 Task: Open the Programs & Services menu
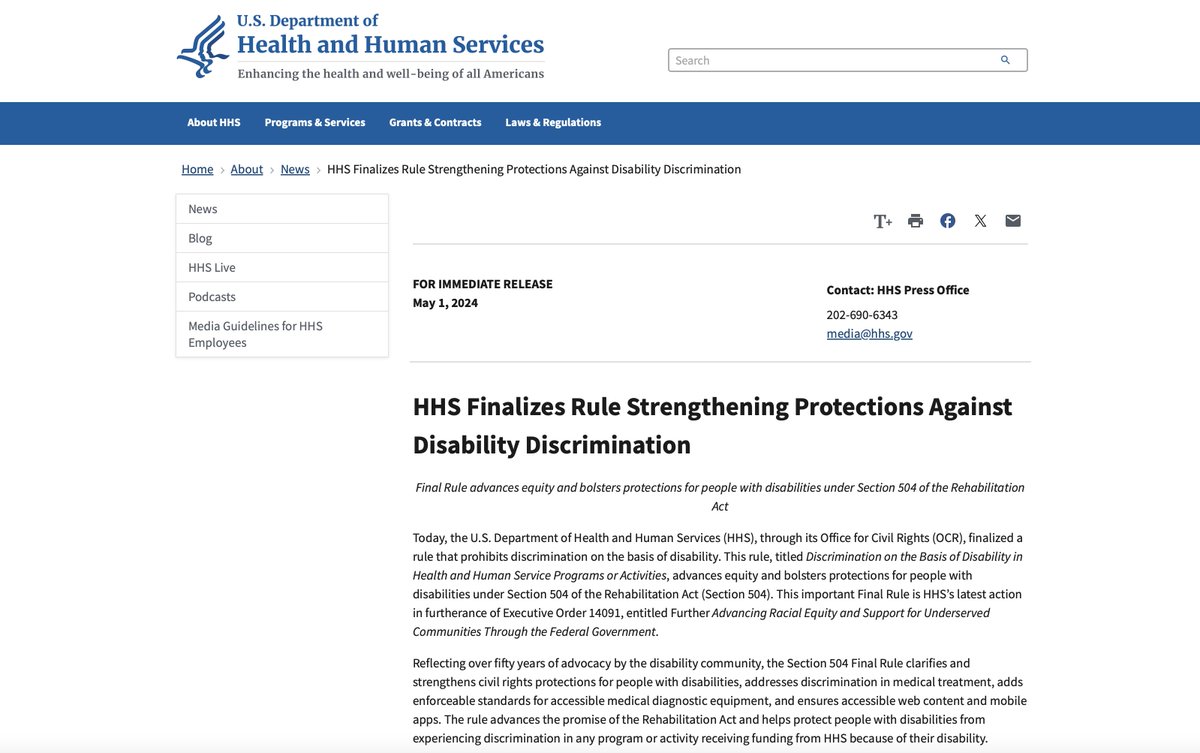(x=315, y=123)
